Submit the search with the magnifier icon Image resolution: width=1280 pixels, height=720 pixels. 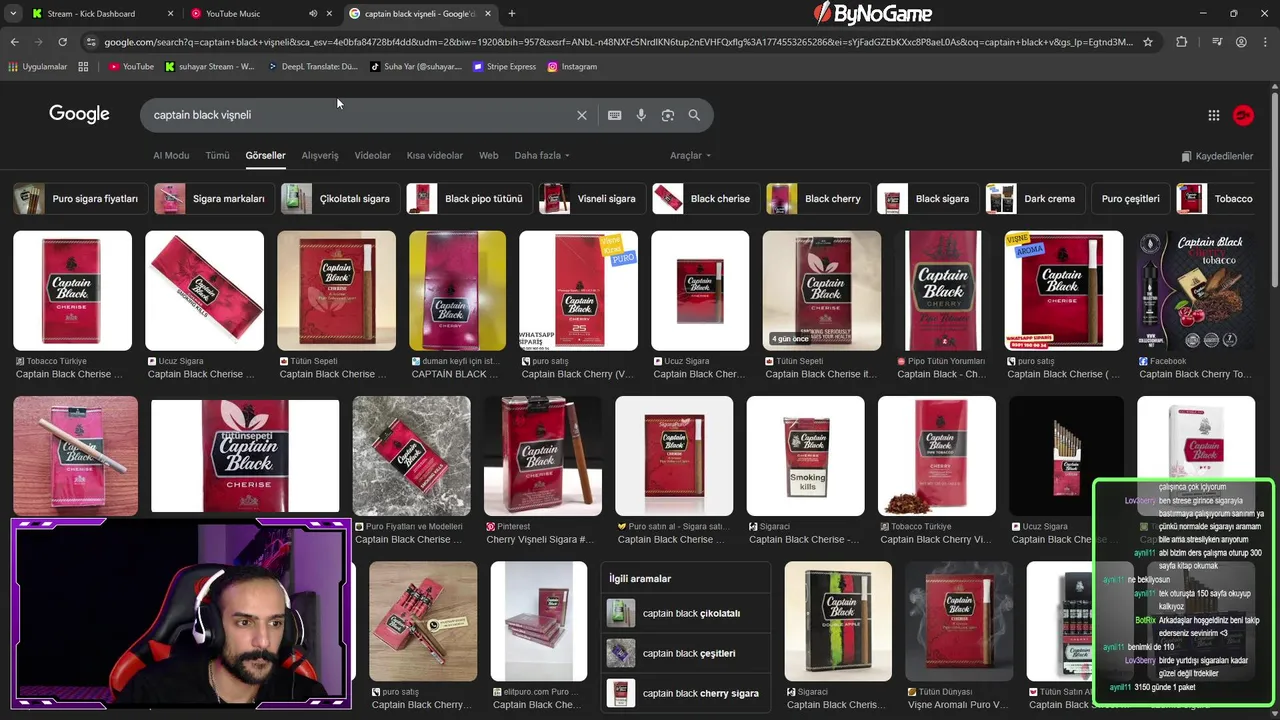694,115
